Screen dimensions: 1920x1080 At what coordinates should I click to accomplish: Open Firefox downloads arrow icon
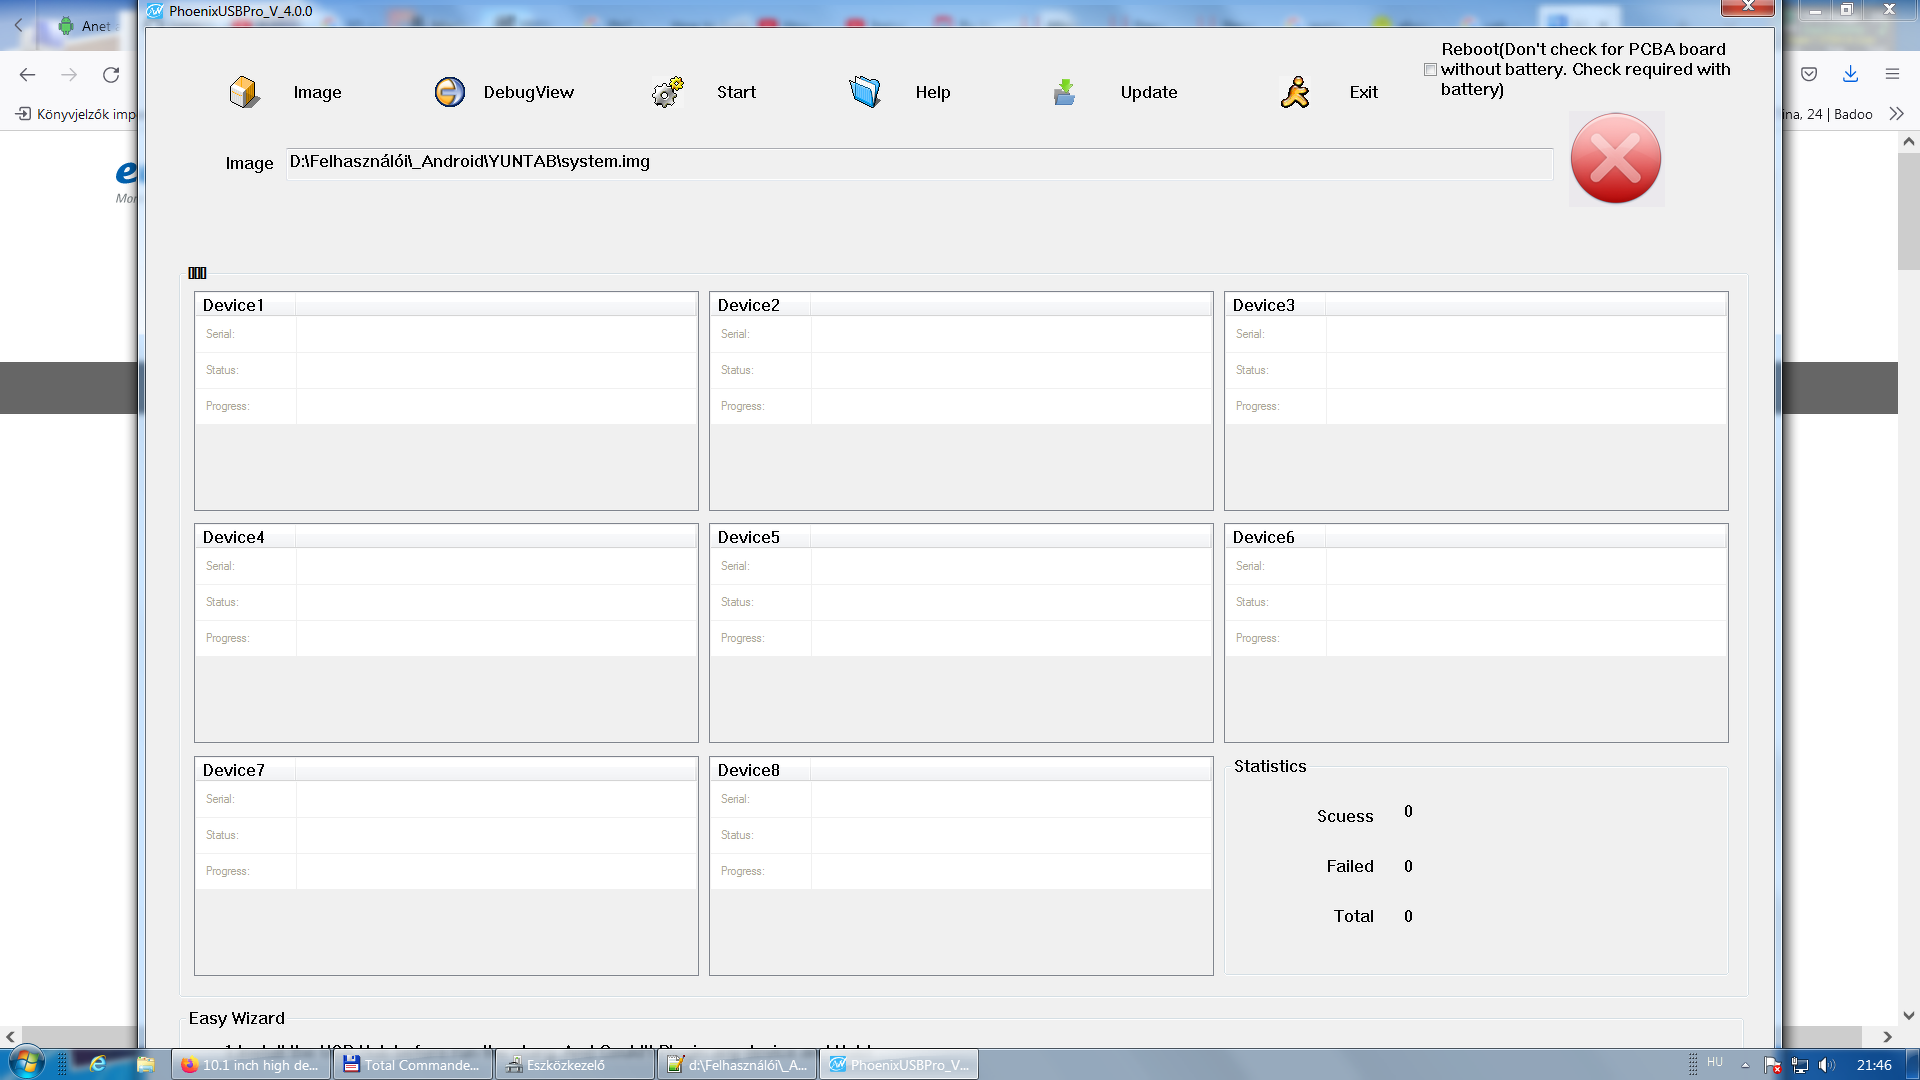click(x=1850, y=74)
